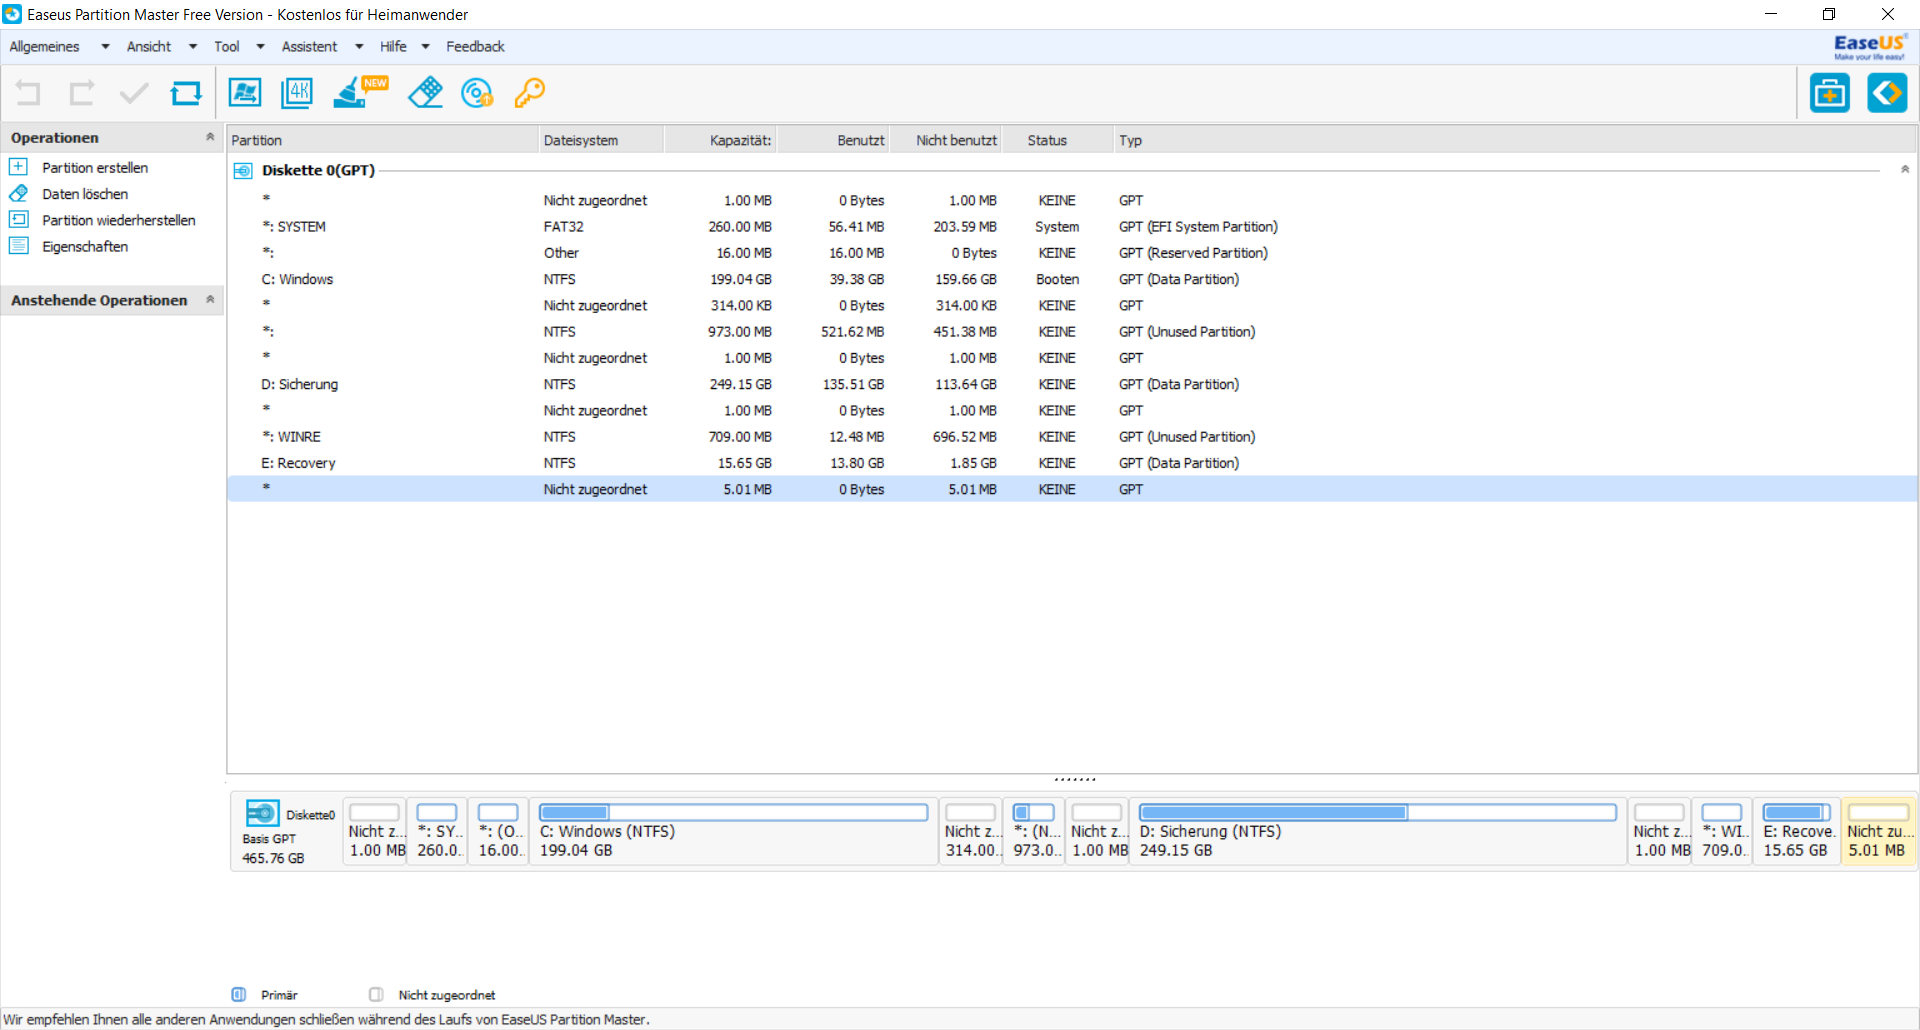
Task: Select C: Windows (NTFS) block in disk map
Action: (734, 831)
